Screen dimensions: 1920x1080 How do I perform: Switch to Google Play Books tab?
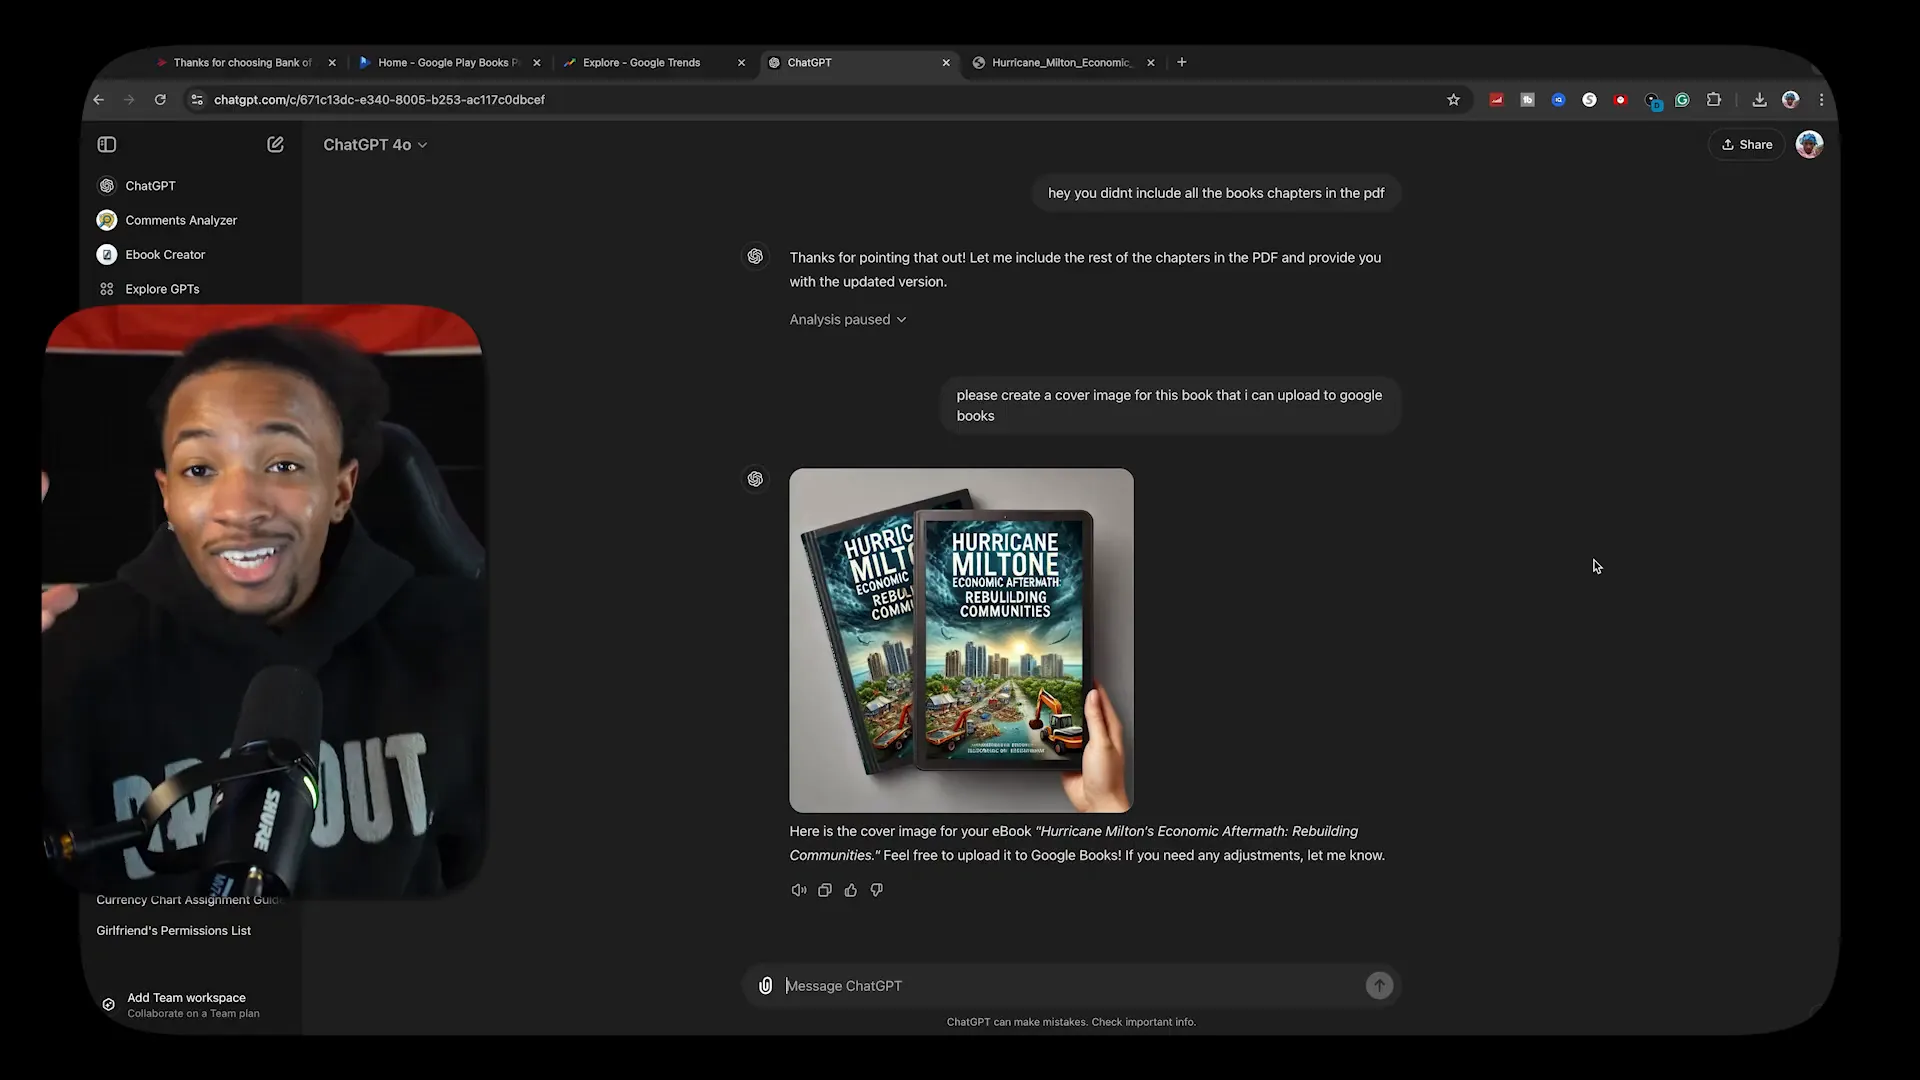click(449, 62)
